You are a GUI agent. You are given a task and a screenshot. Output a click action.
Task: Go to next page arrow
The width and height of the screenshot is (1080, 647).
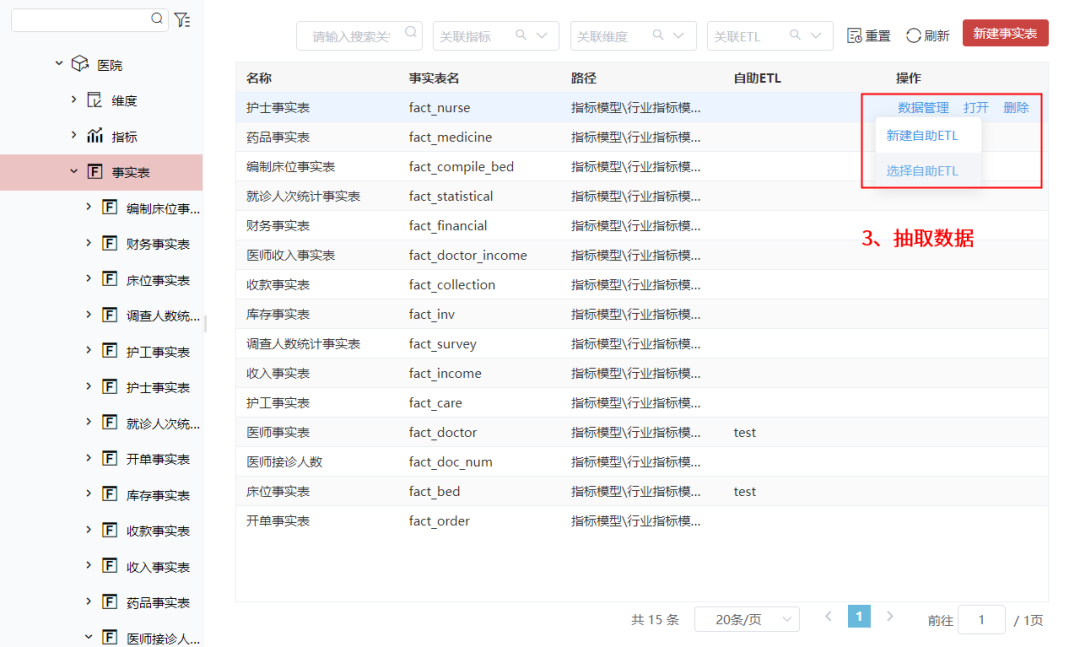pyautogui.click(x=890, y=617)
